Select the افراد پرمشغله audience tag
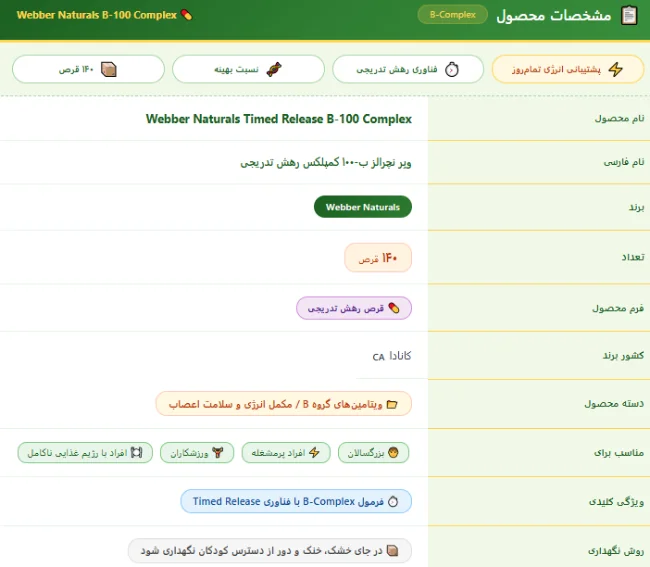The width and height of the screenshot is (650, 567). (286, 453)
